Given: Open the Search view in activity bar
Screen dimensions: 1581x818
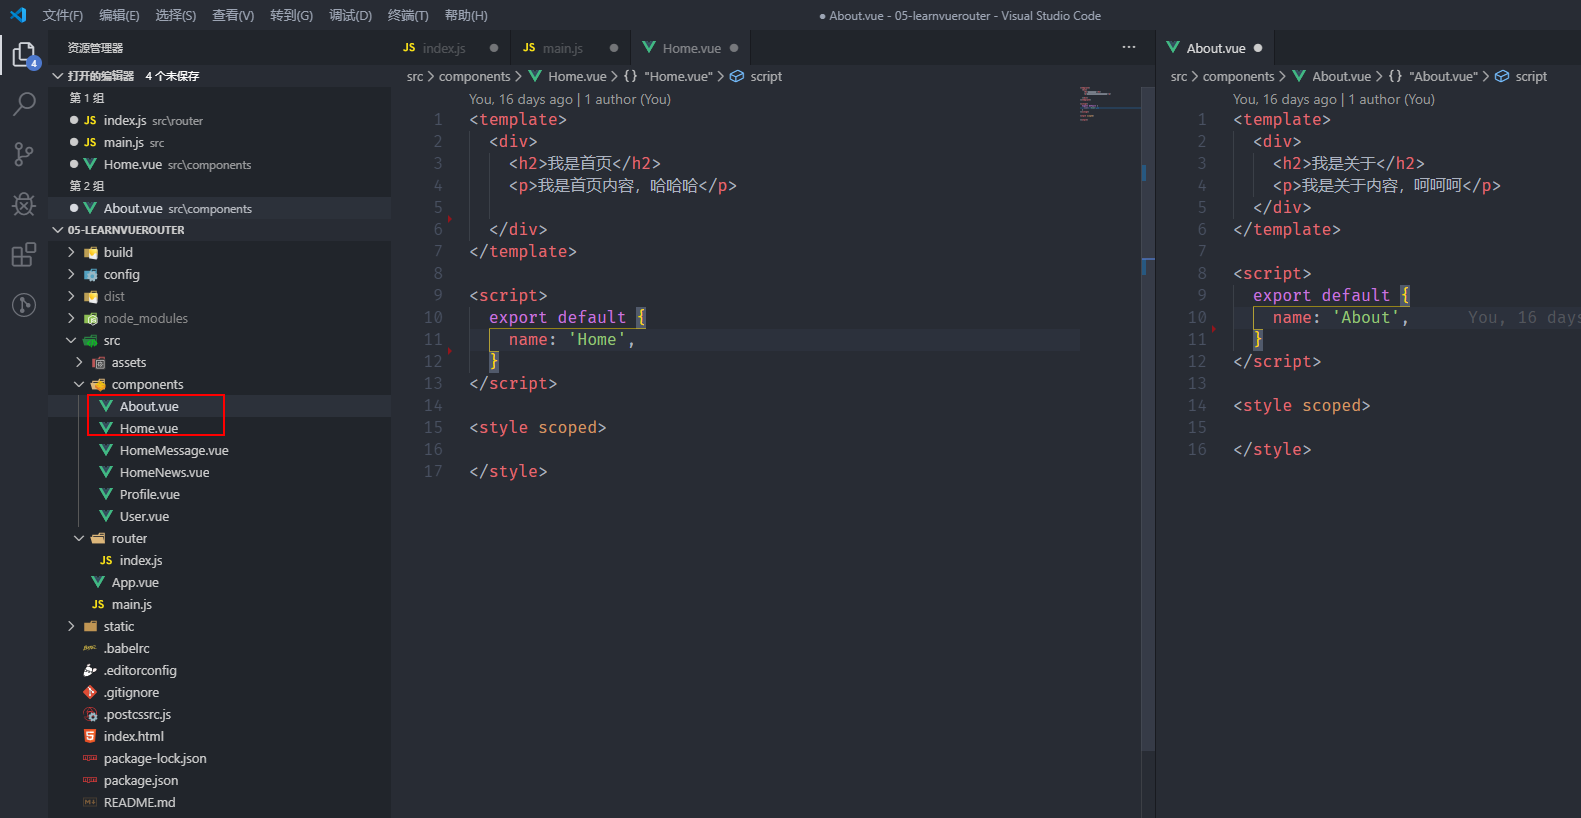Looking at the screenshot, I should [24, 104].
